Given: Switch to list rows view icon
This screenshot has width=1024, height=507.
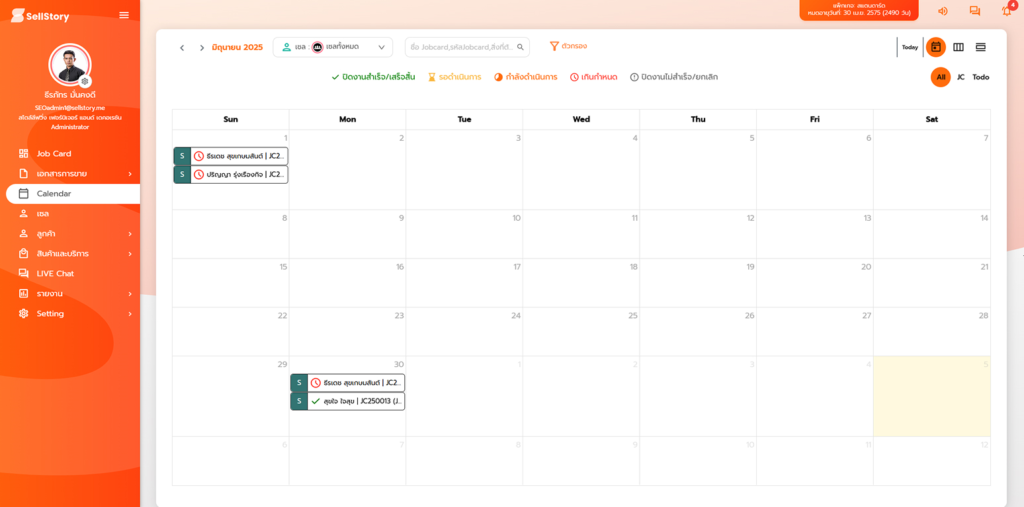Looking at the screenshot, I should [x=980, y=47].
